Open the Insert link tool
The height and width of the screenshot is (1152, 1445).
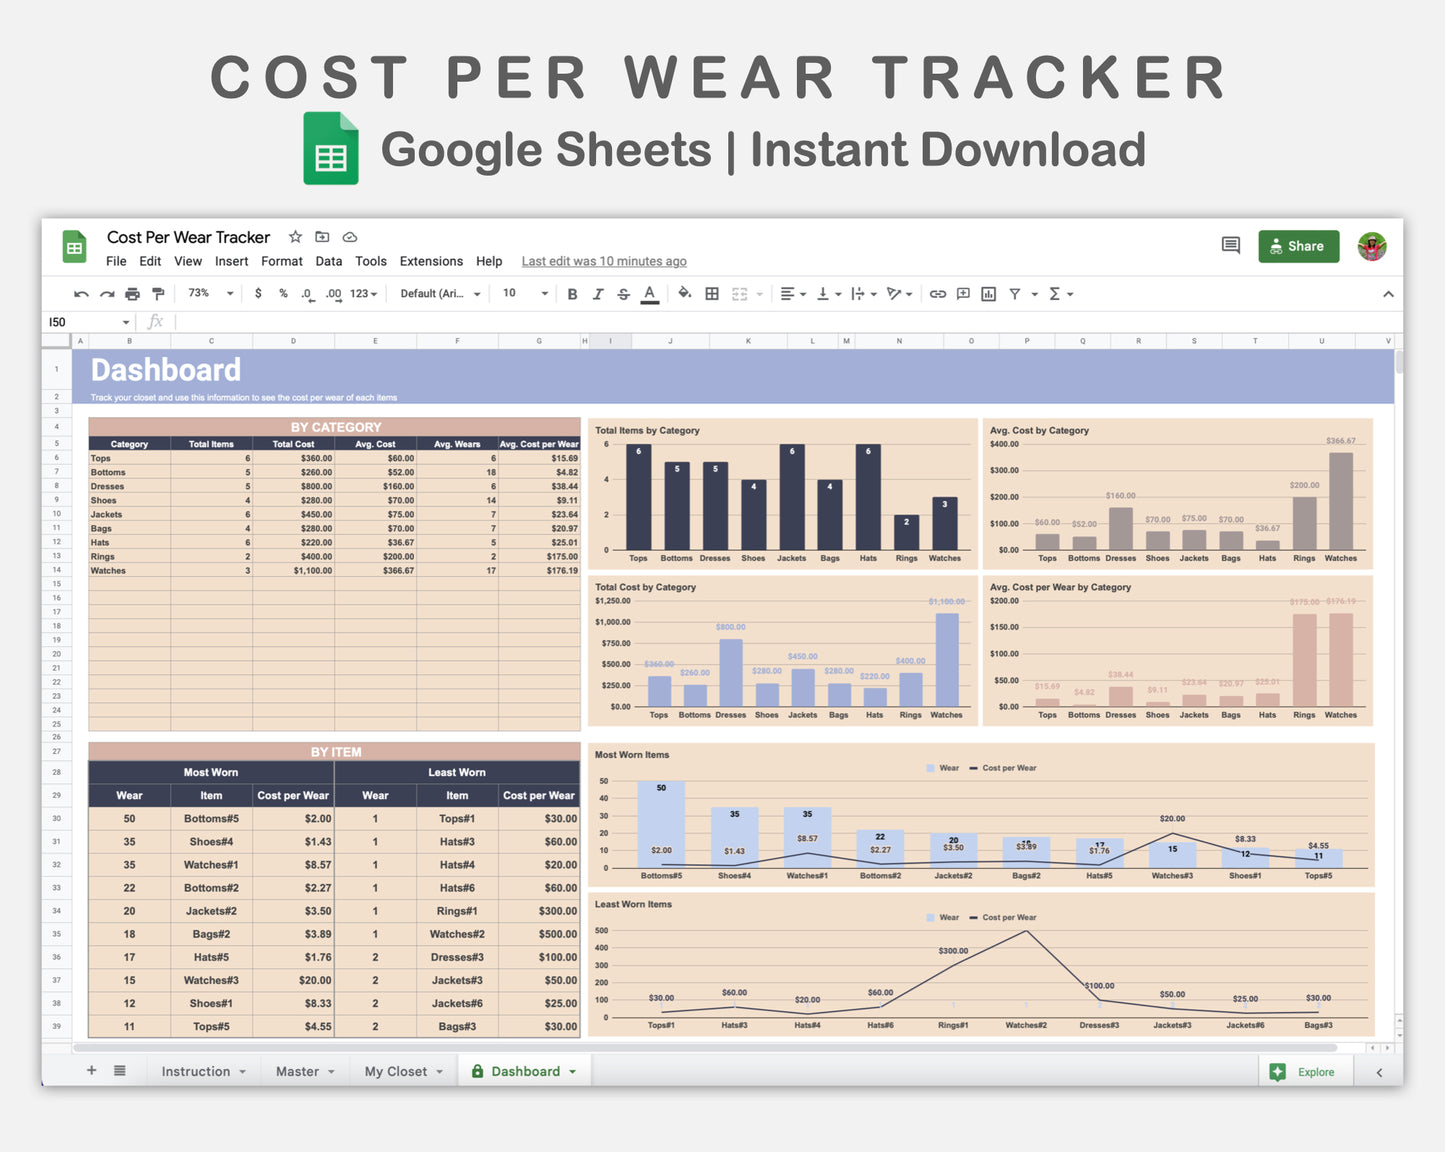coord(937,293)
